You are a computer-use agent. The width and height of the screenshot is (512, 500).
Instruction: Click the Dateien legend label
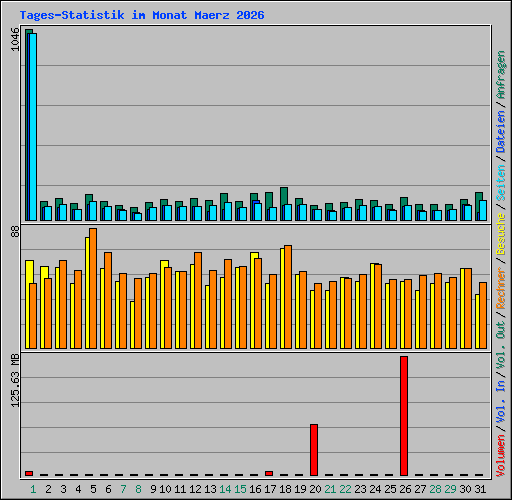pos(501,132)
